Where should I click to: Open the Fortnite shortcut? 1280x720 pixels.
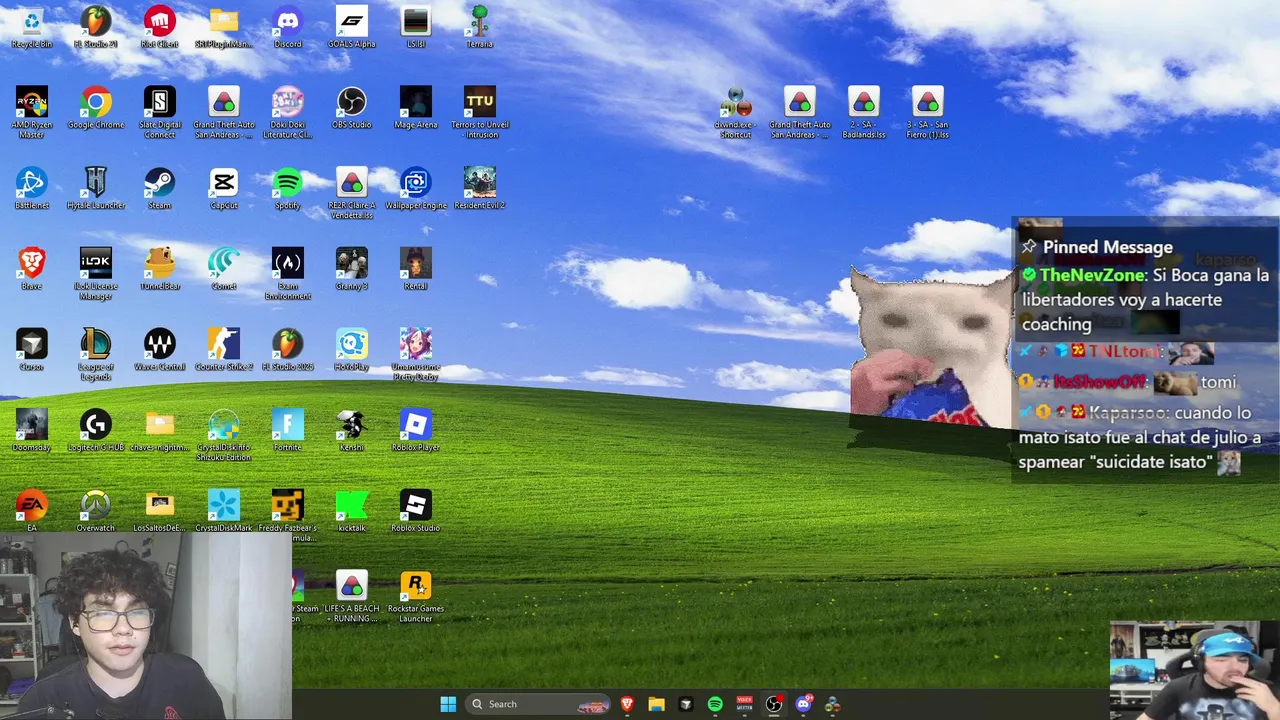[288, 430]
